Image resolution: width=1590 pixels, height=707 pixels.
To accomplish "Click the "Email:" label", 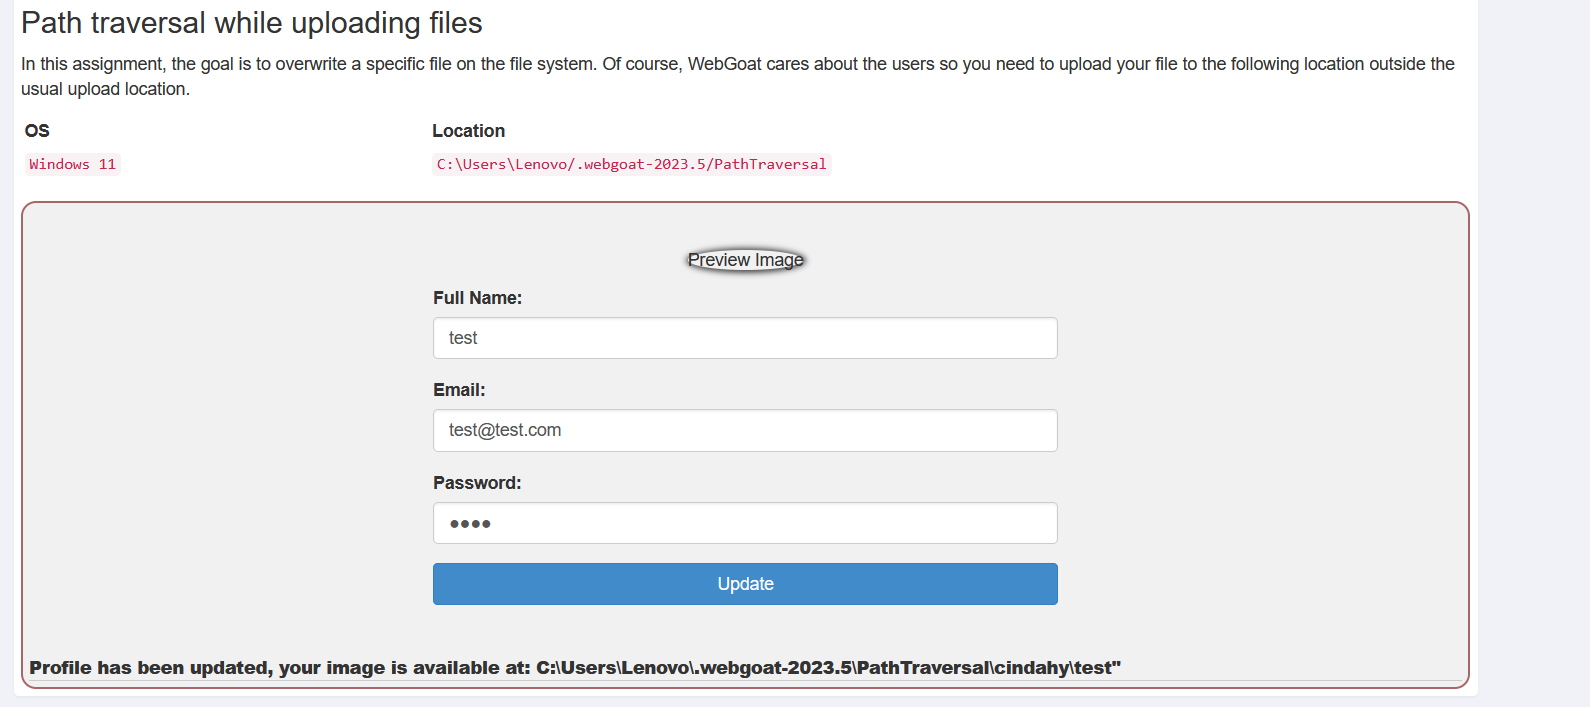I will click(459, 390).
